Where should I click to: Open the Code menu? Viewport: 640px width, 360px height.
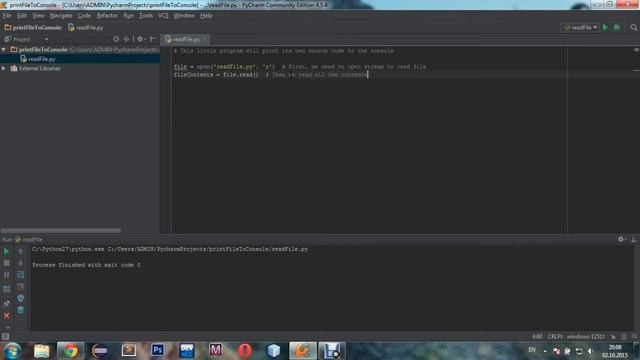point(84,16)
